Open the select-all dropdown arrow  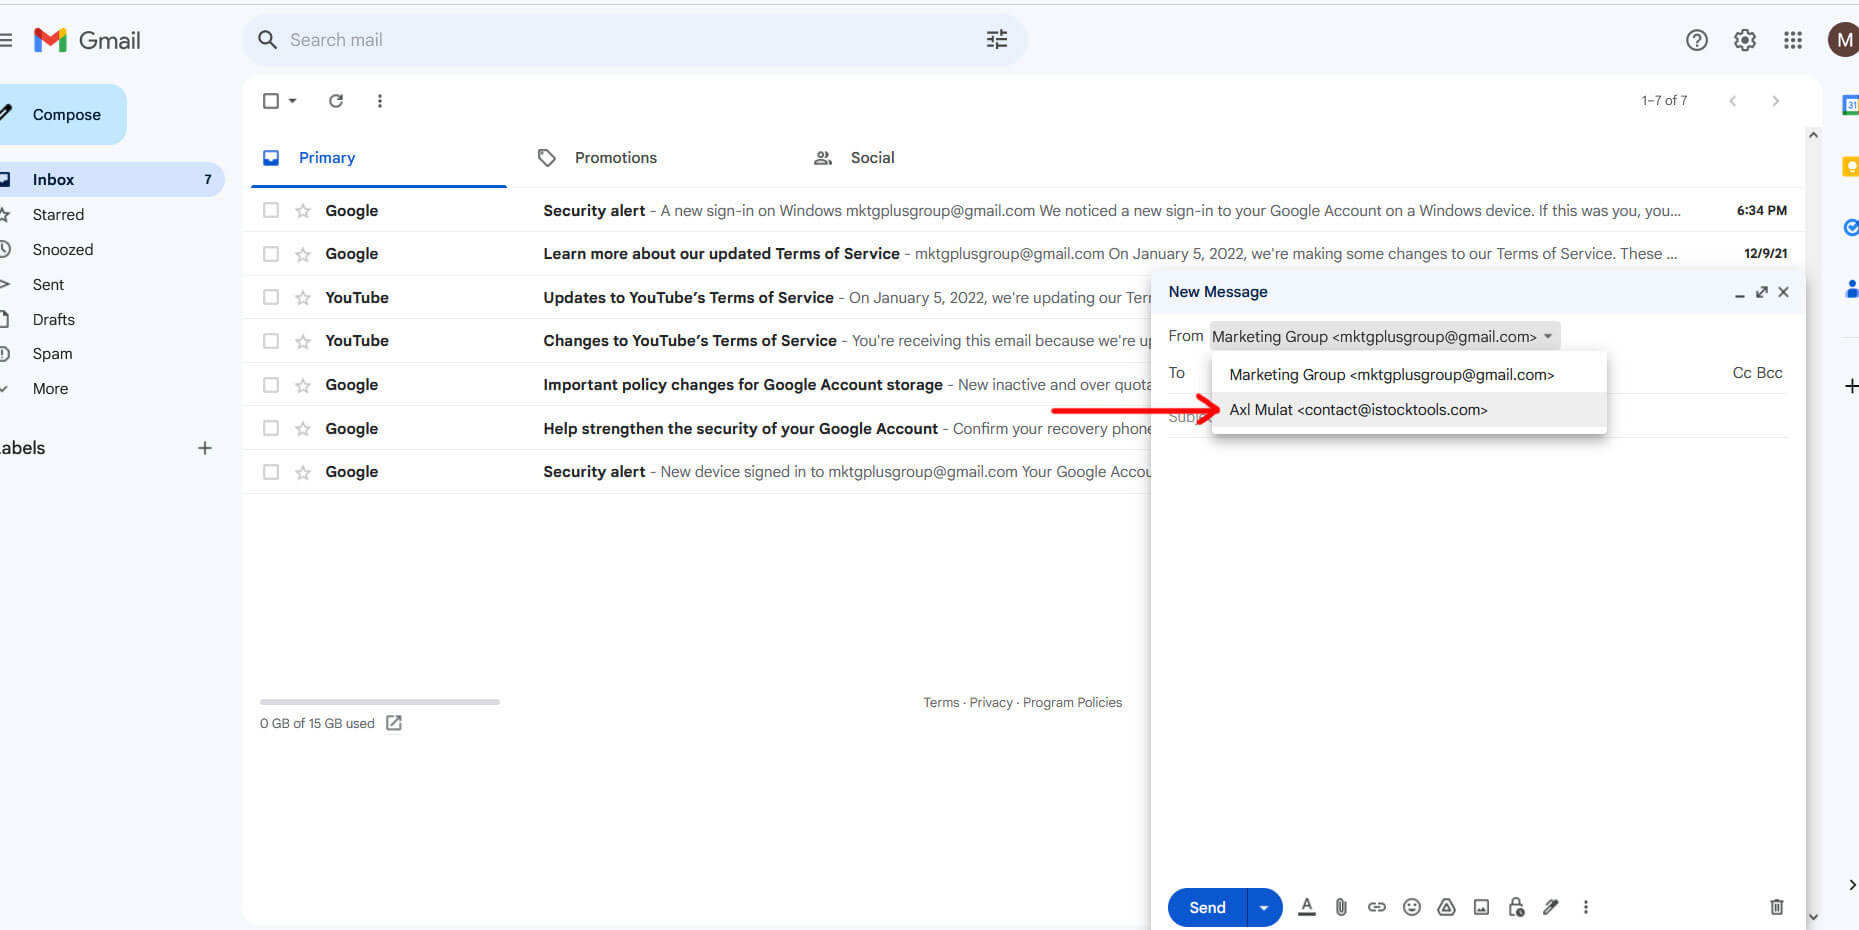[x=292, y=101]
